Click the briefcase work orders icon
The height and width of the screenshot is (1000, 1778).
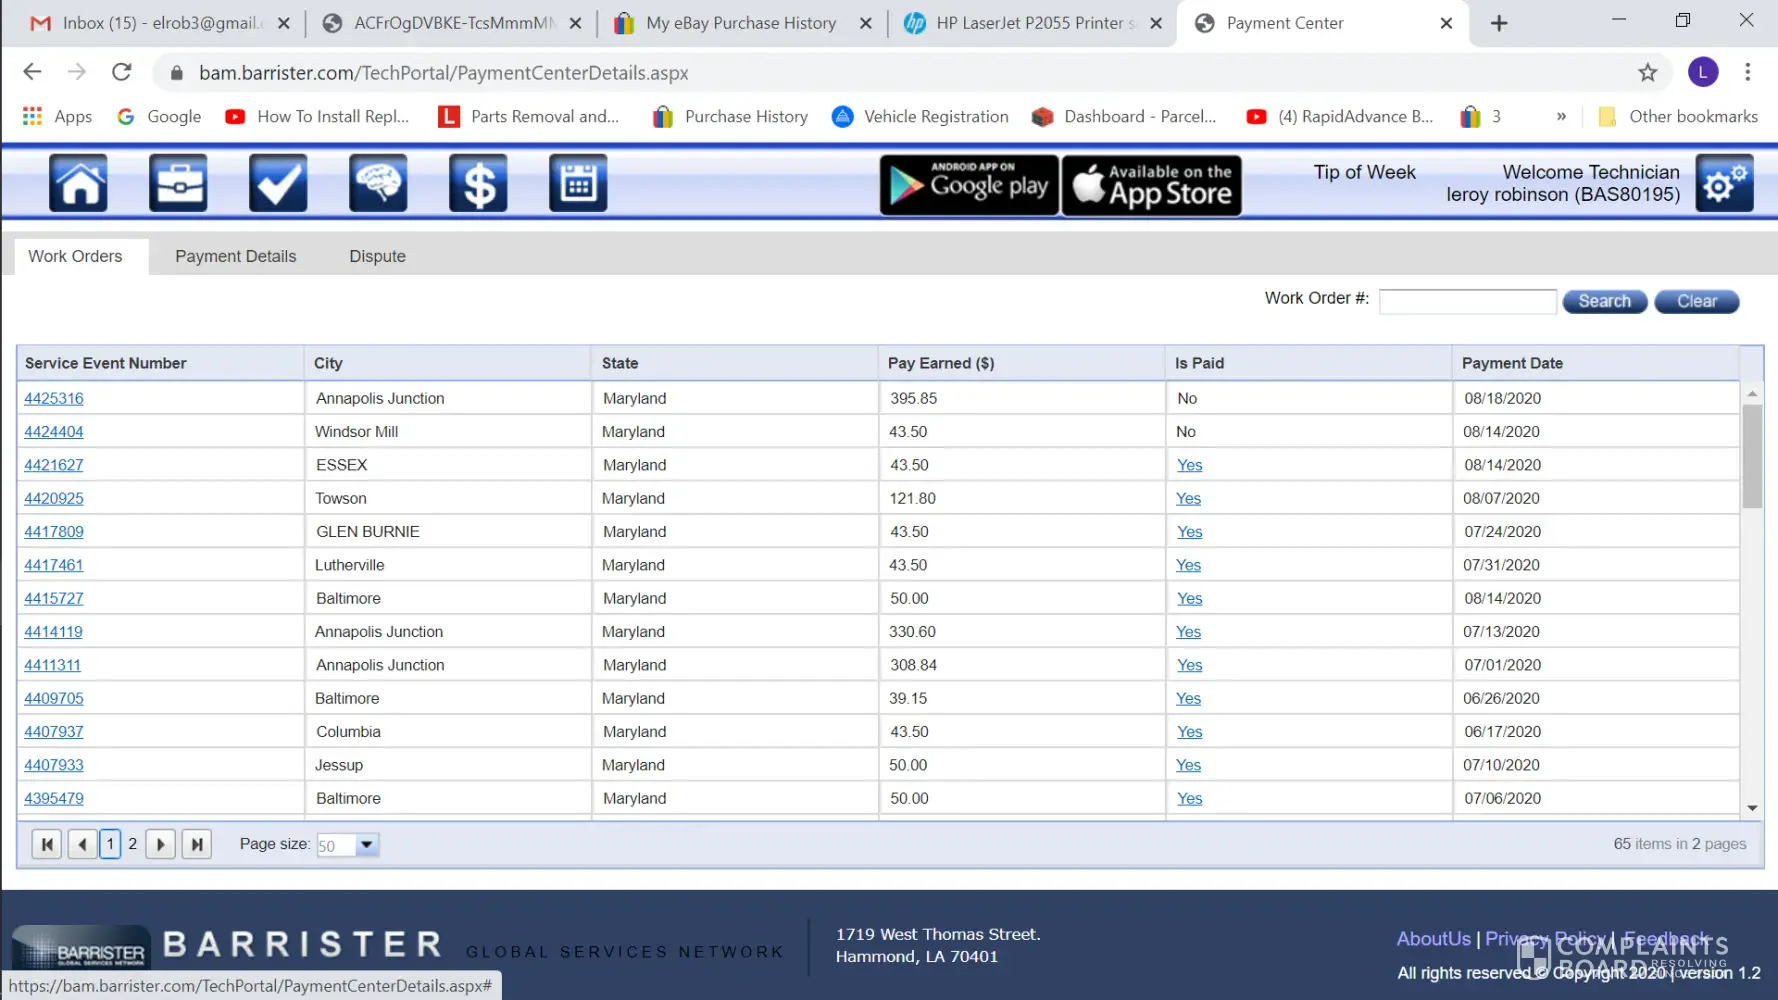pyautogui.click(x=178, y=184)
